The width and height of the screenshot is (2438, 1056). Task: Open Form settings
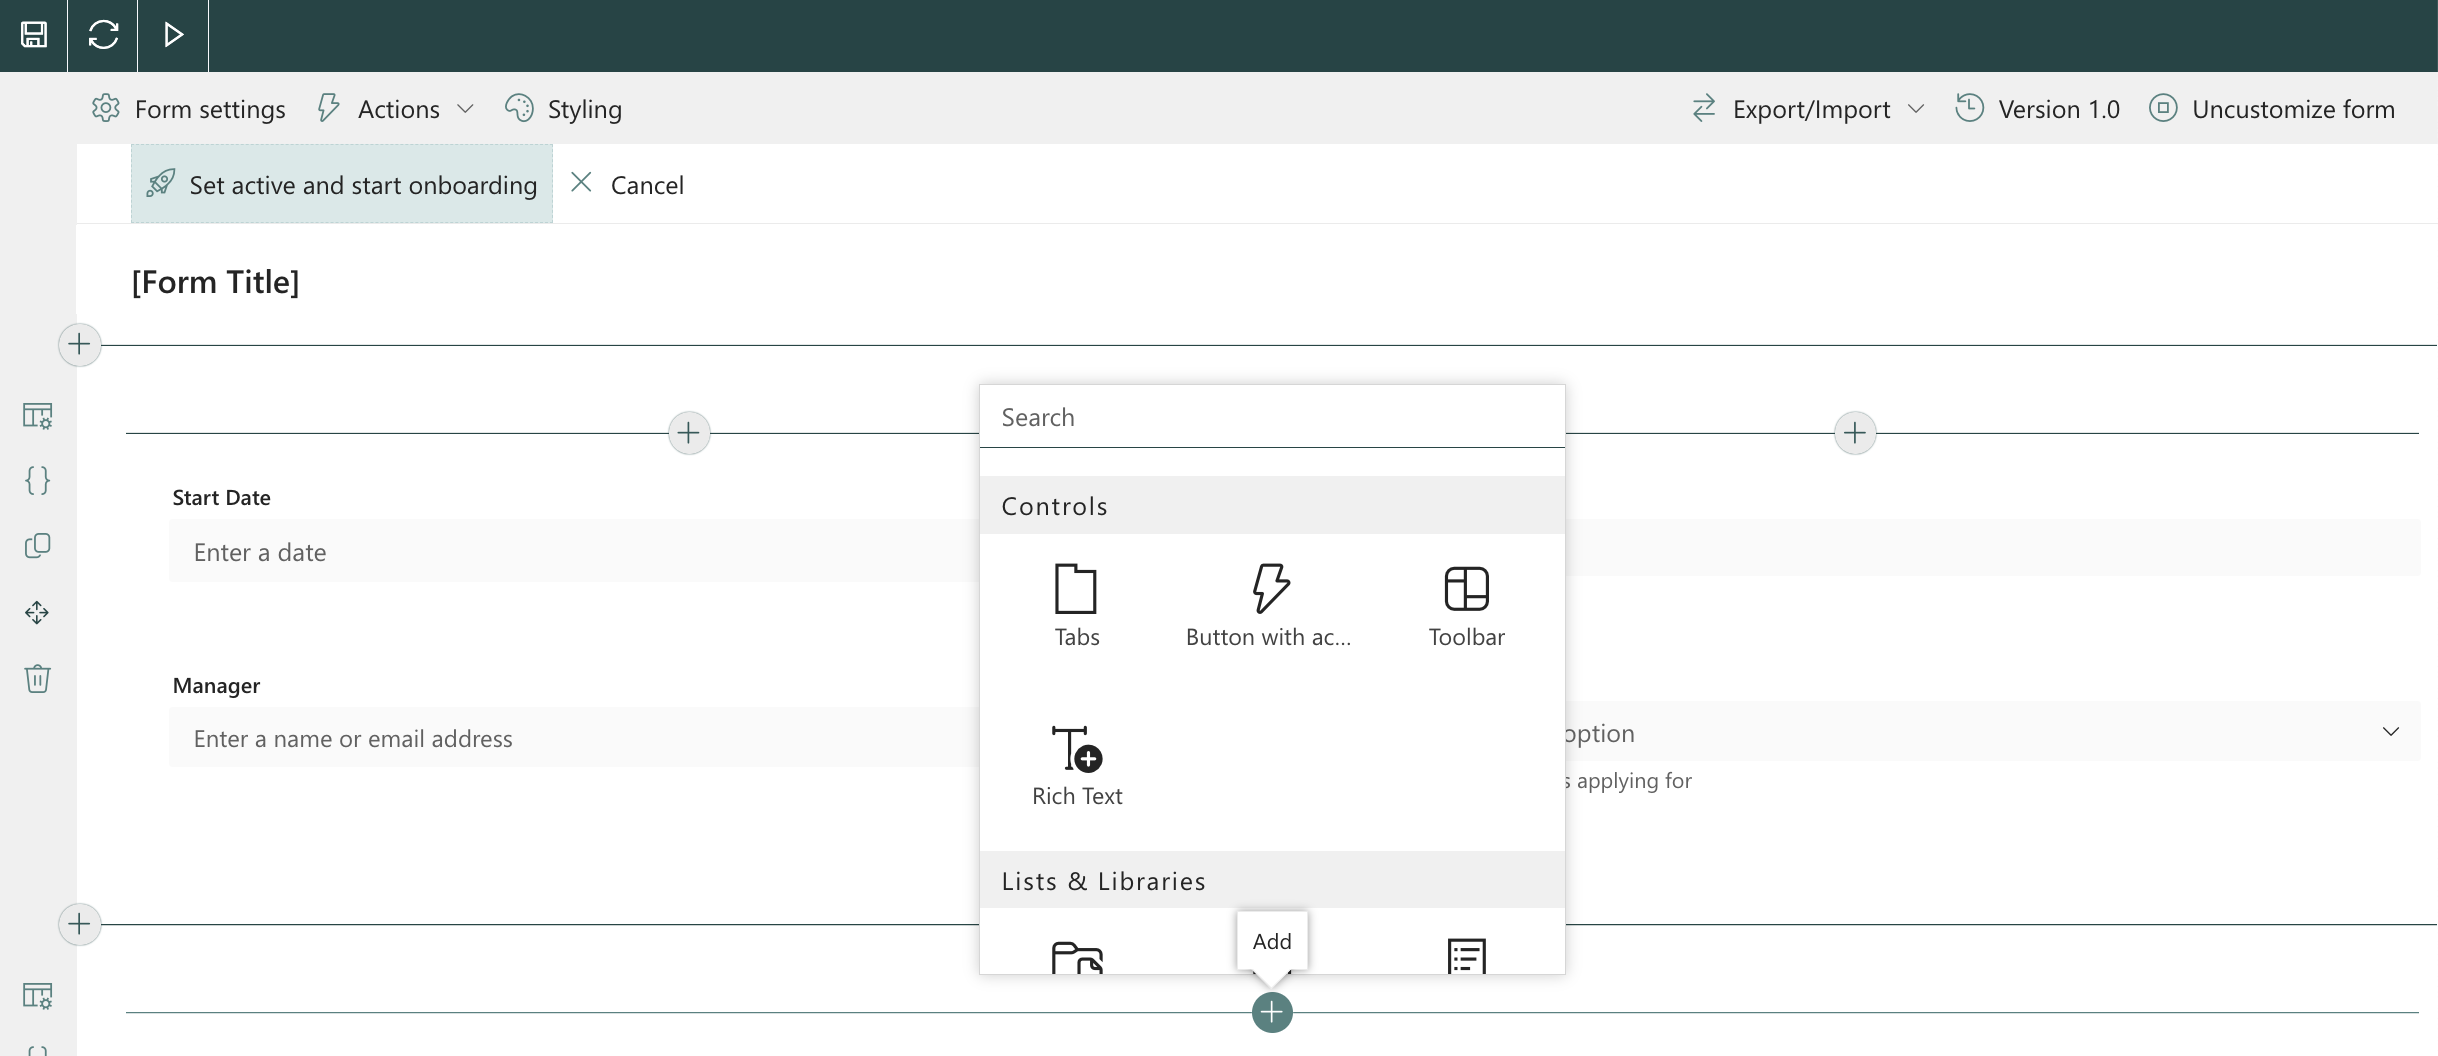[188, 109]
